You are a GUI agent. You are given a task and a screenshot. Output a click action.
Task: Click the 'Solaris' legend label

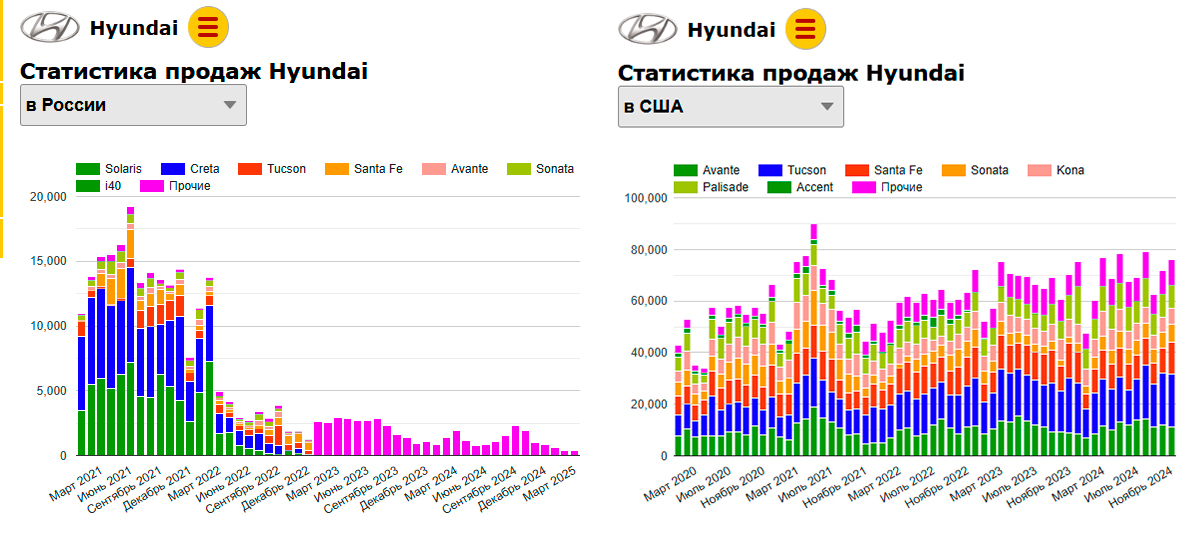pyautogui.click(x=125, y=169)
